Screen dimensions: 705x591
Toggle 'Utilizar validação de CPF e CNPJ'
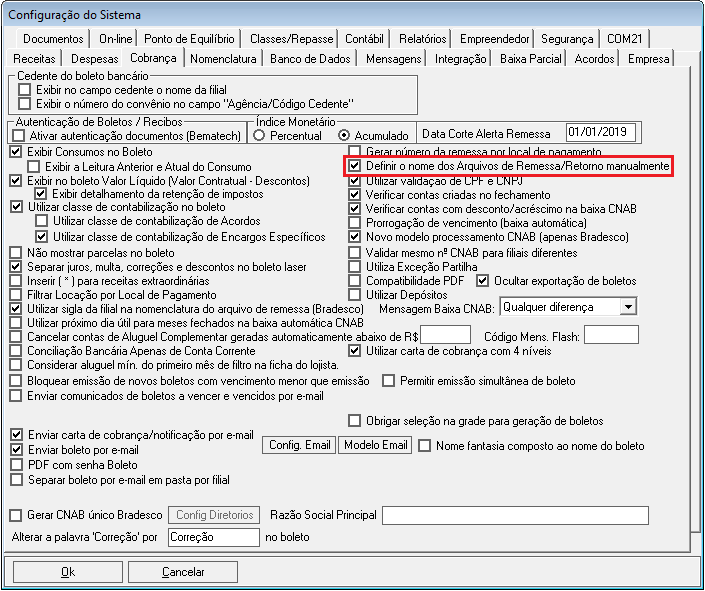click(355, 181)
